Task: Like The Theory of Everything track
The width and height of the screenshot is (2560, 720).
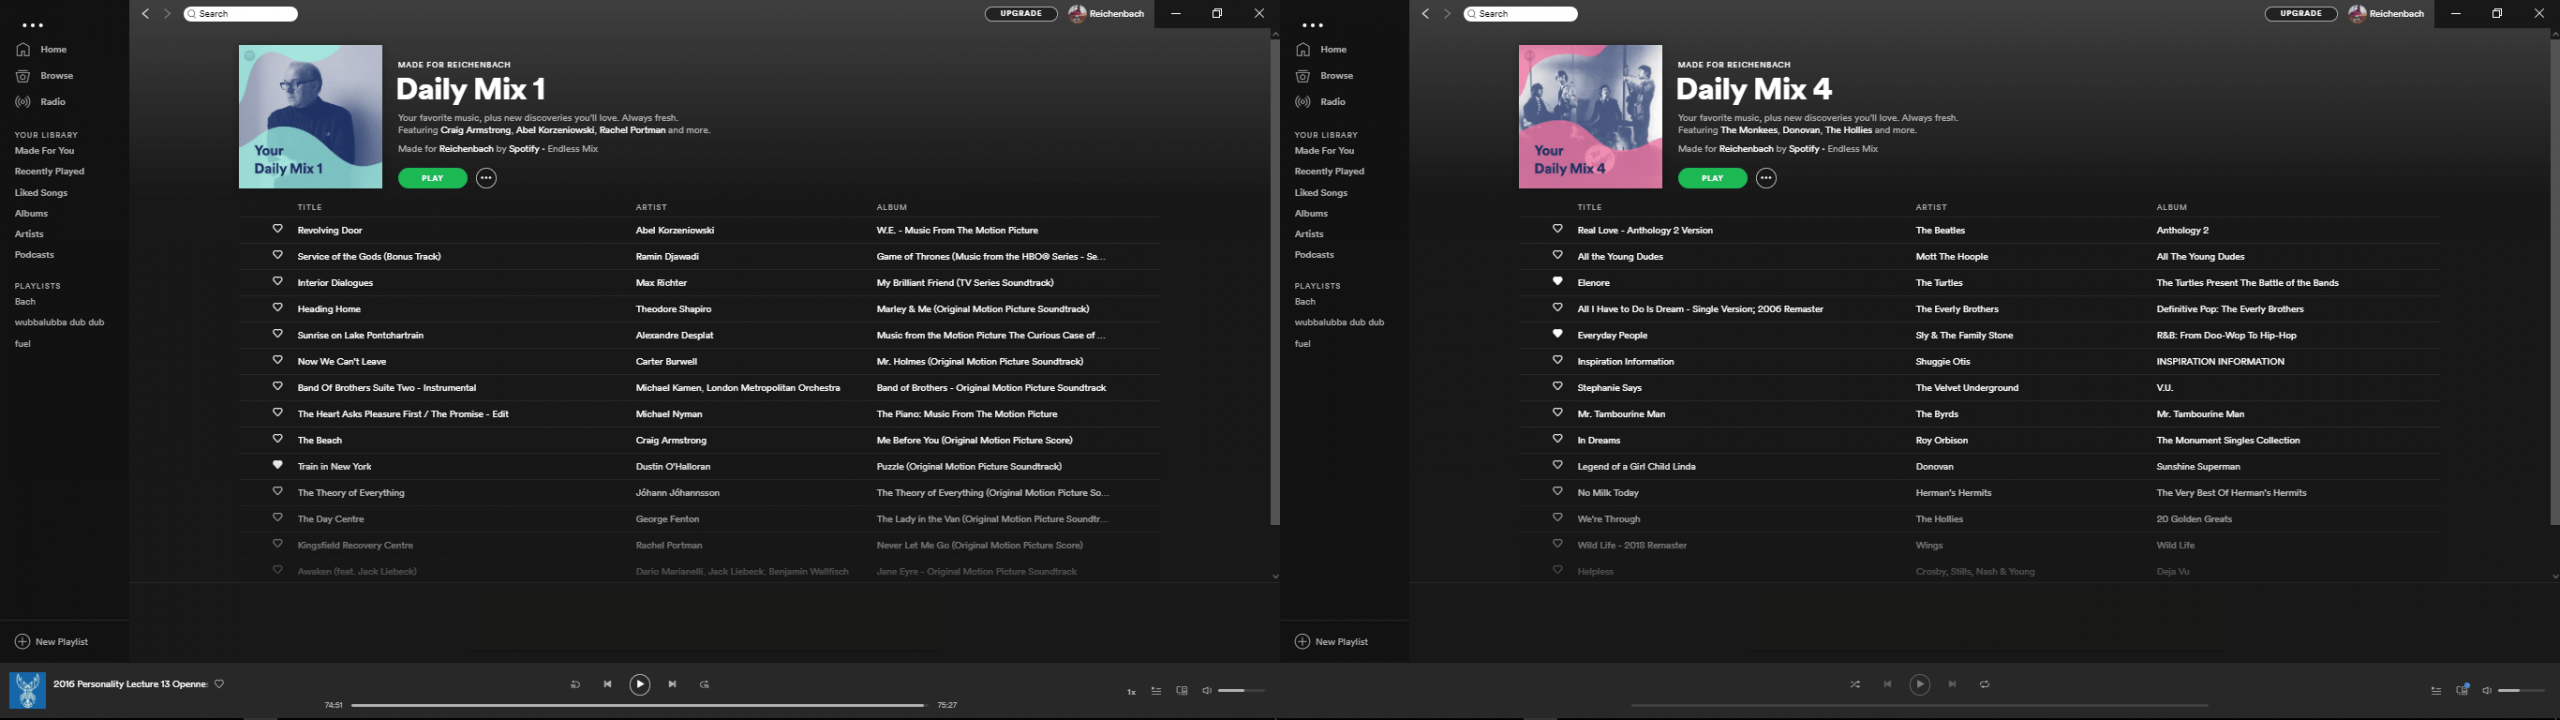Action: (x=278, y=491)
